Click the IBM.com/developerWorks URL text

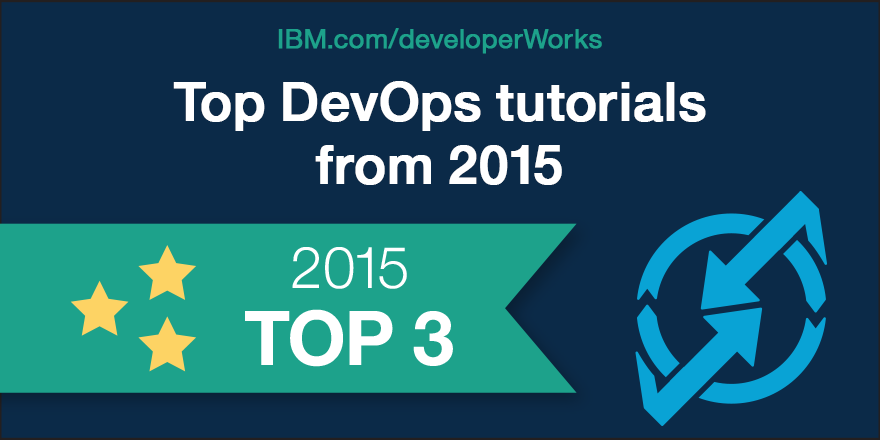(440, 40)
